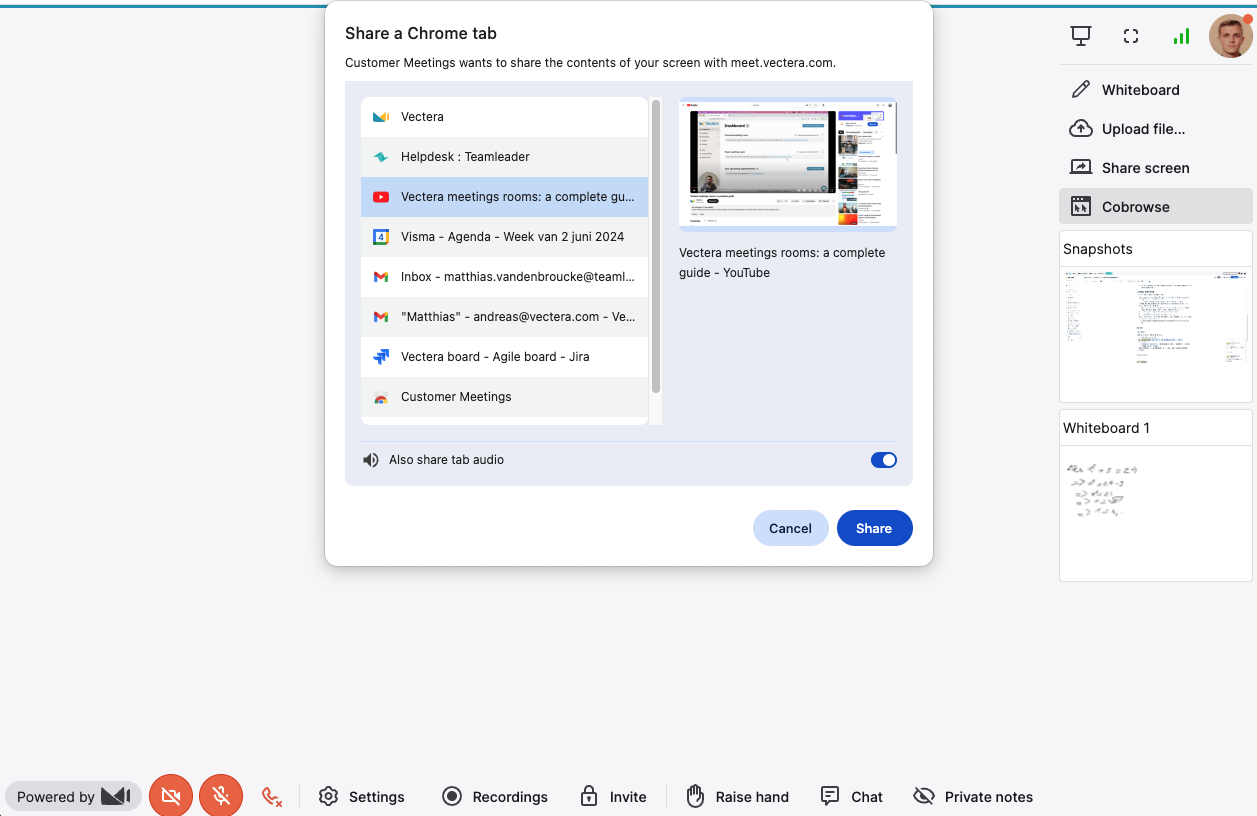The height and width of the screenshot is (816, 1257).
Task: Click the YouTube tab preview thumbnail
Action: pos(788,164)
